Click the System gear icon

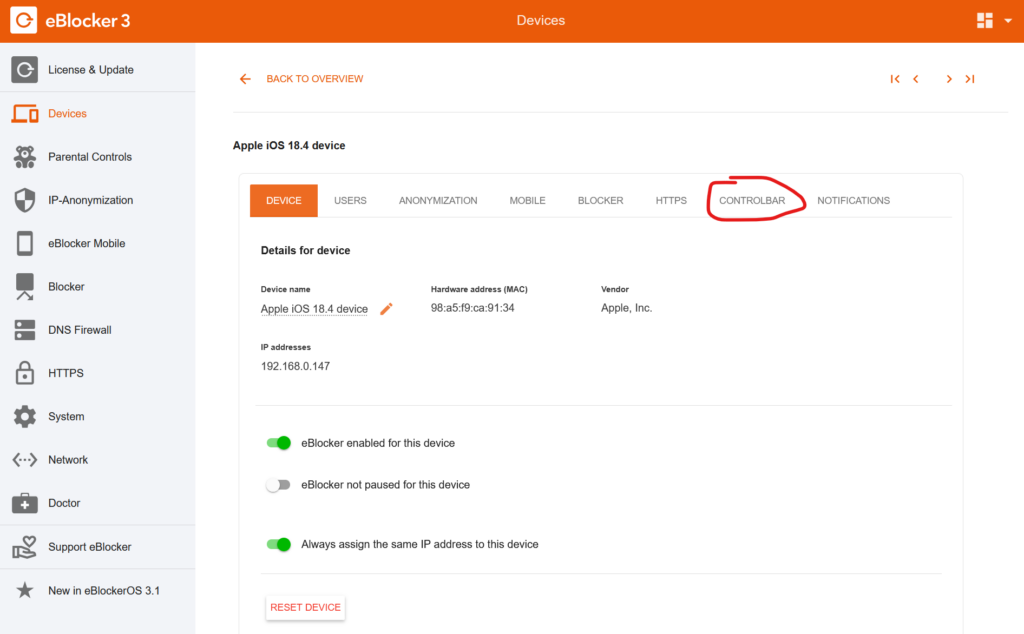click(x=25, y=417)
